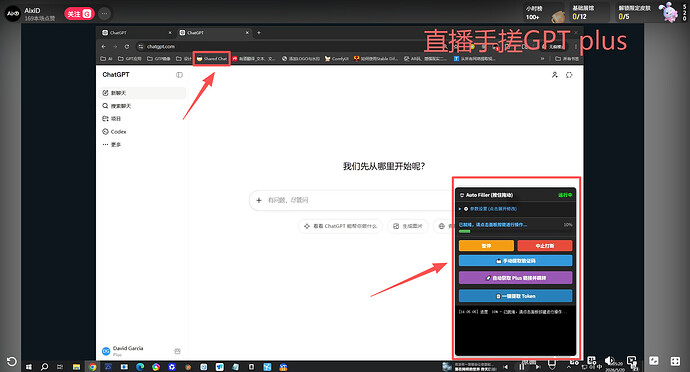Click the temporary chat icon at top right
This screenshot has height=372, width=690.
[x=569, y=75]
